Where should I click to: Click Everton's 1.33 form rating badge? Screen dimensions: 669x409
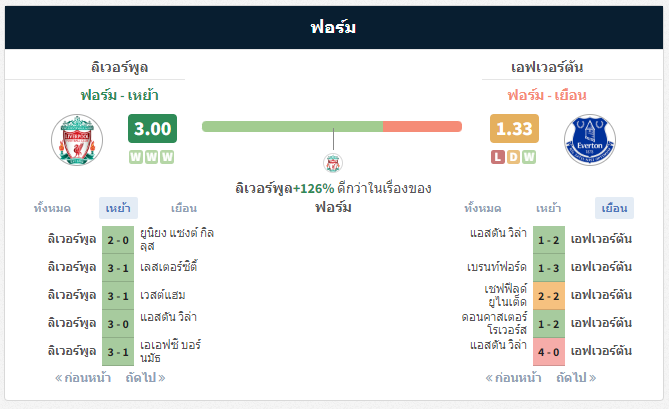pyautogui.click(x=514, y=128)
